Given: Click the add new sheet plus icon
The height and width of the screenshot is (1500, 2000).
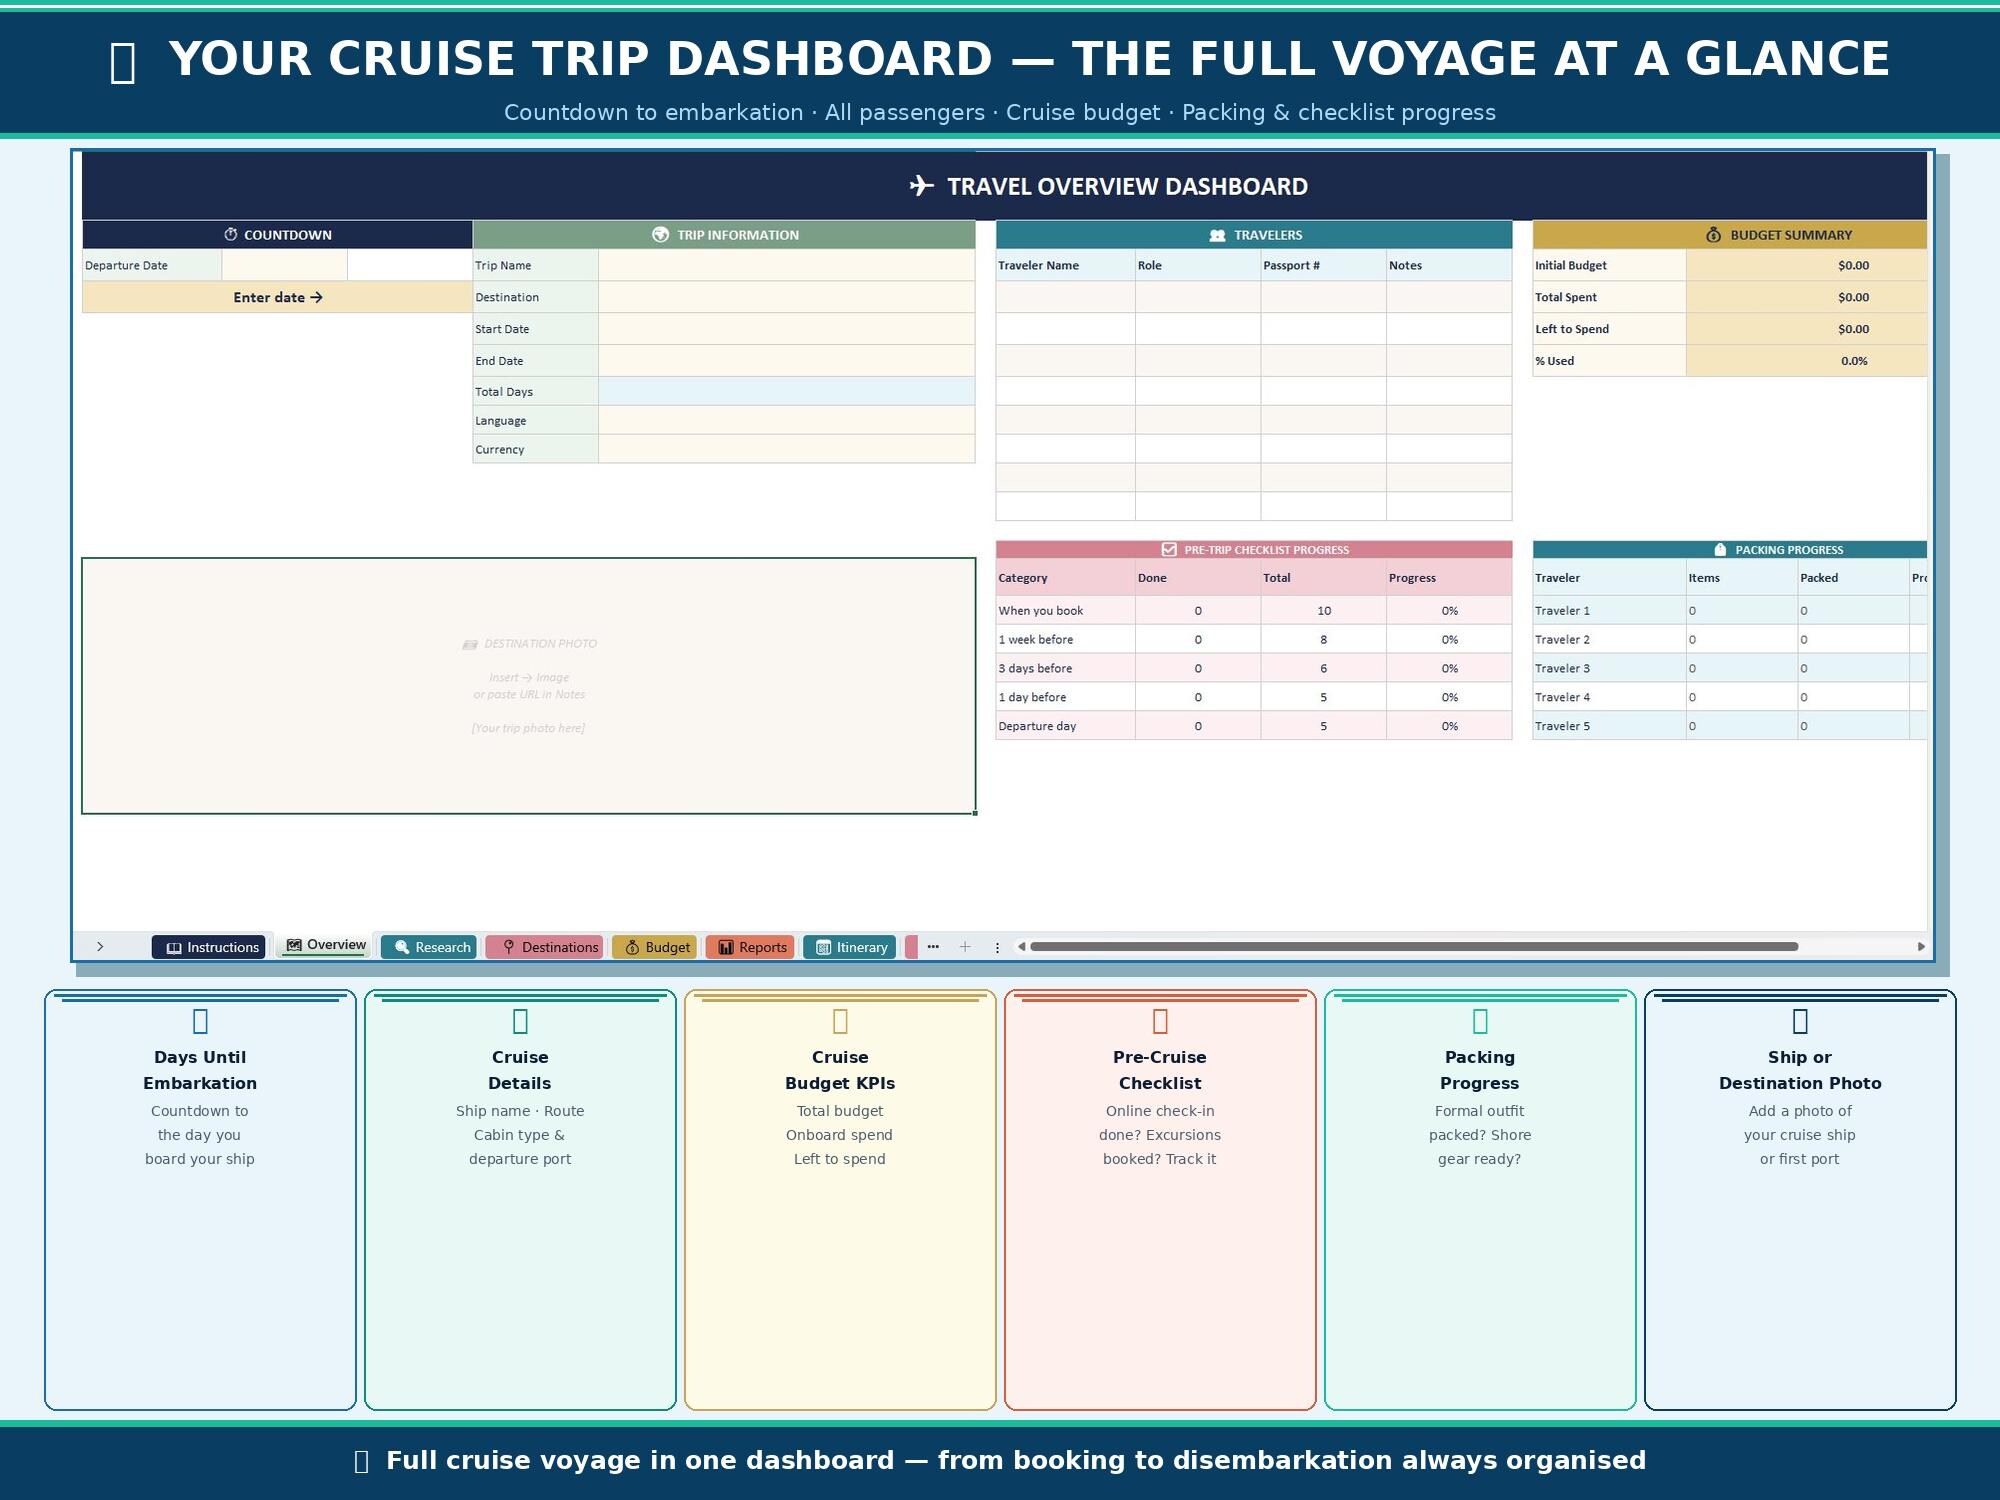Looking at the screenshot, I should [x=965, y=946].
